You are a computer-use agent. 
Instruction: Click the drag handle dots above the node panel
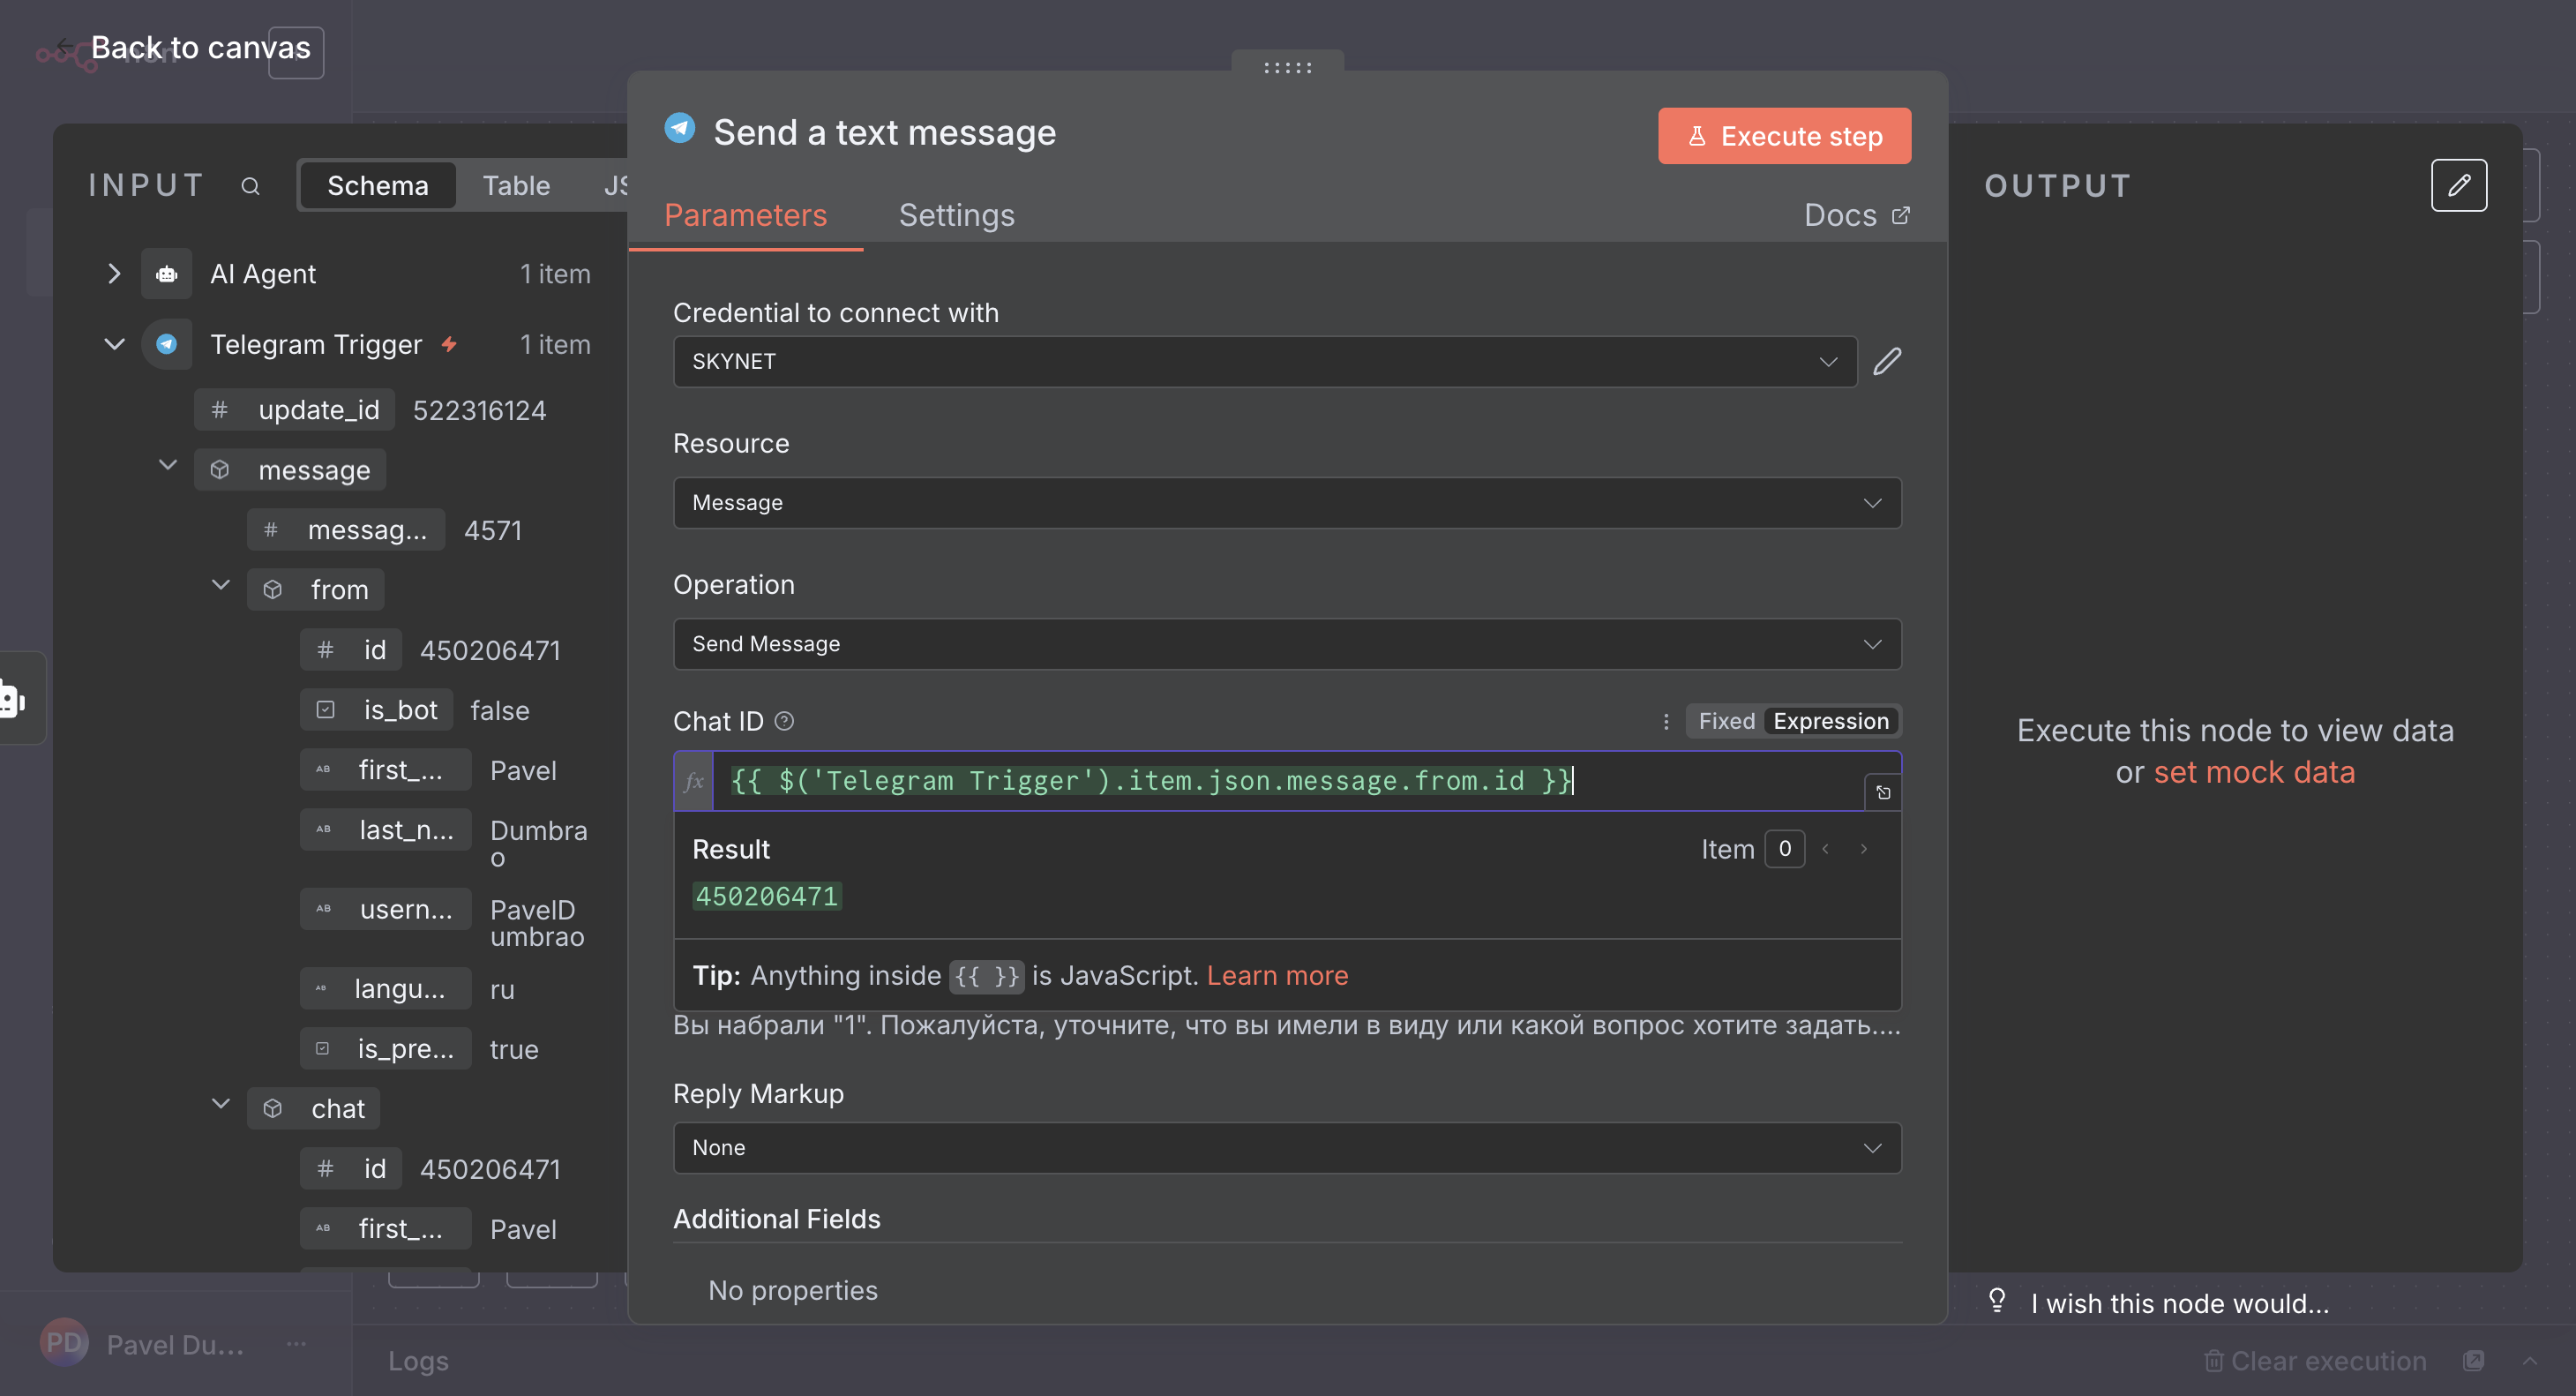(x=1287, y=68)
